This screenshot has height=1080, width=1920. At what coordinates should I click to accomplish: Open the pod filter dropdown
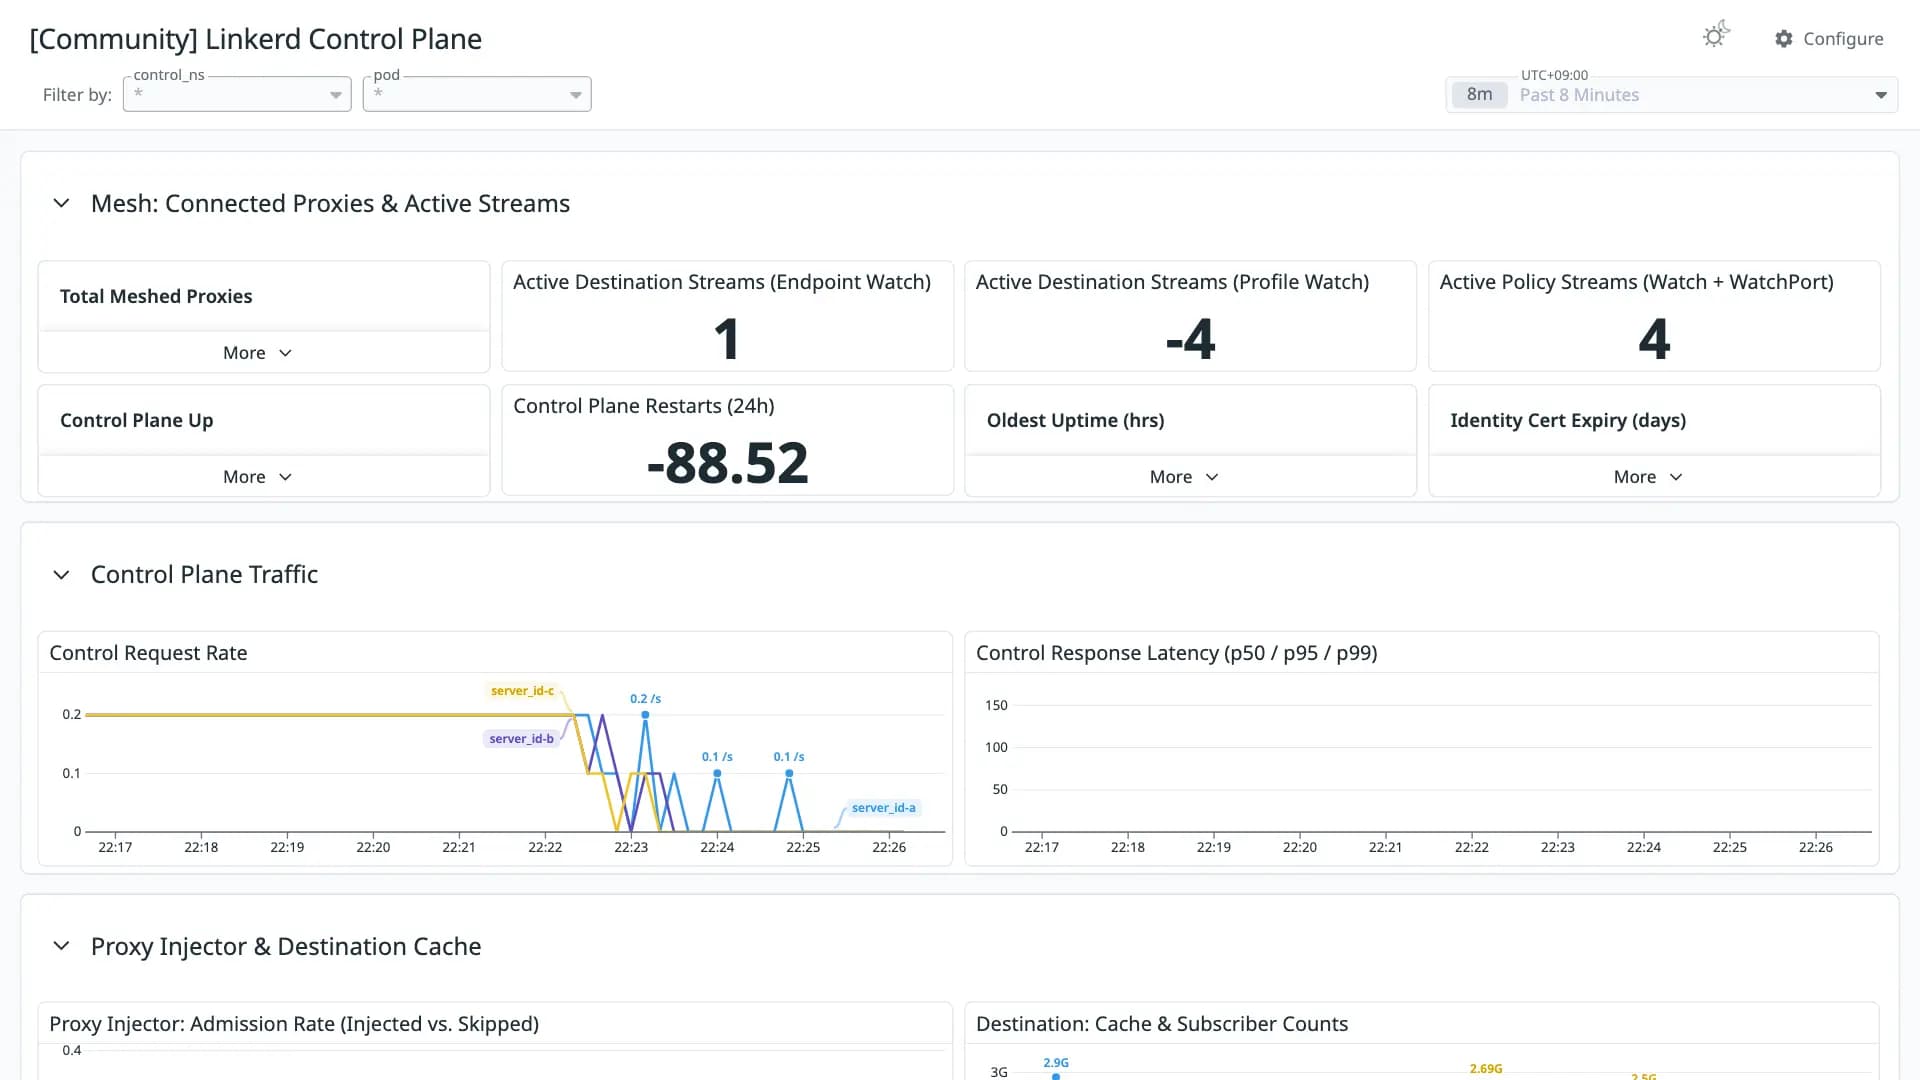pyautogui.click(x=477, y=94)
